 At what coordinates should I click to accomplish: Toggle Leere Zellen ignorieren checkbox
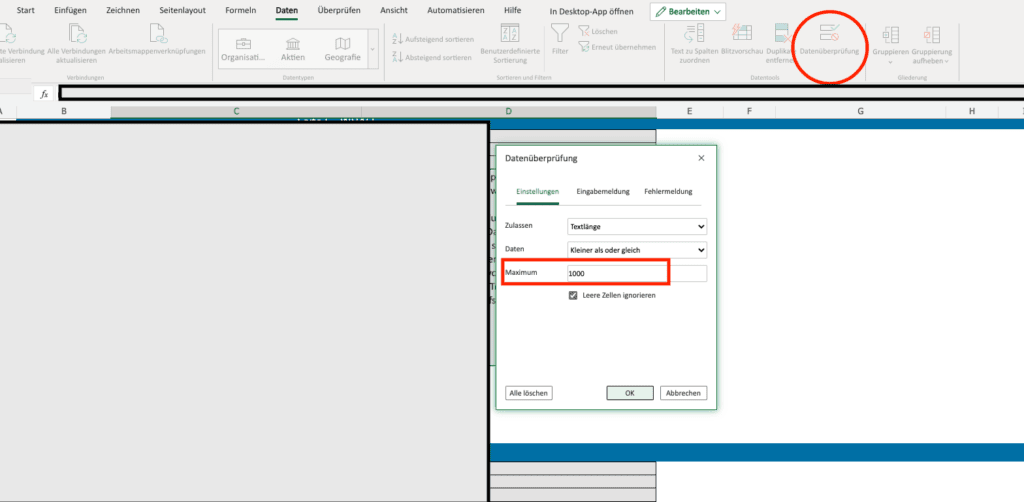(573, 296)
